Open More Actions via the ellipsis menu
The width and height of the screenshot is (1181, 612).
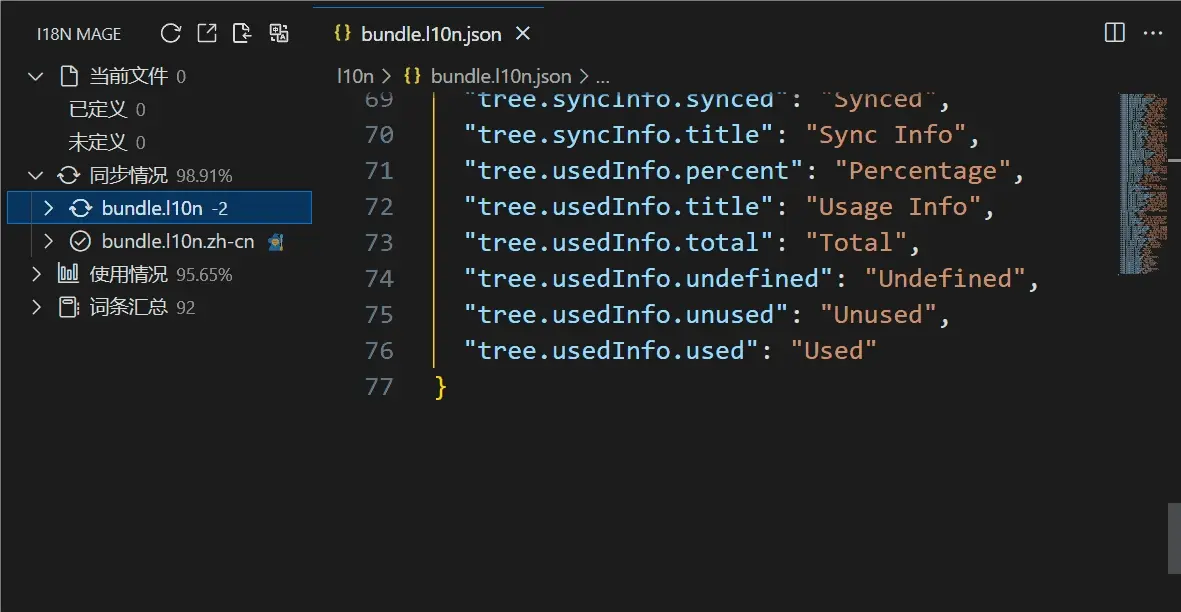pos(1153,33)
